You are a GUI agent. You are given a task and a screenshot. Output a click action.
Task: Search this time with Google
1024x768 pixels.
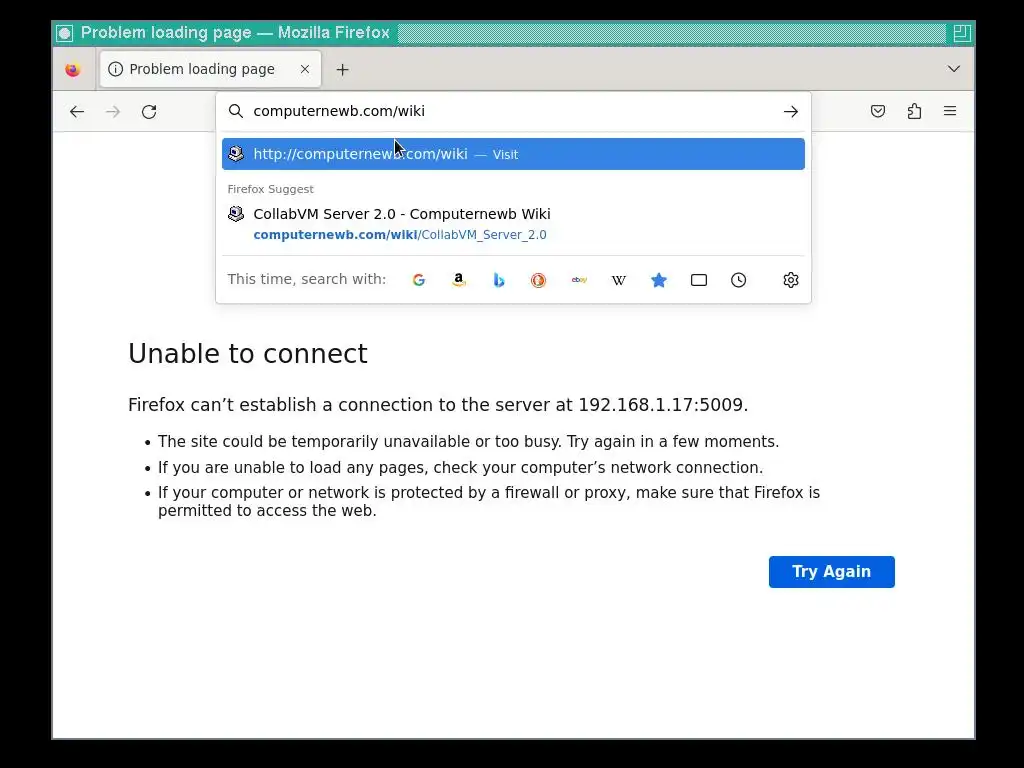[x=419, y=280]
